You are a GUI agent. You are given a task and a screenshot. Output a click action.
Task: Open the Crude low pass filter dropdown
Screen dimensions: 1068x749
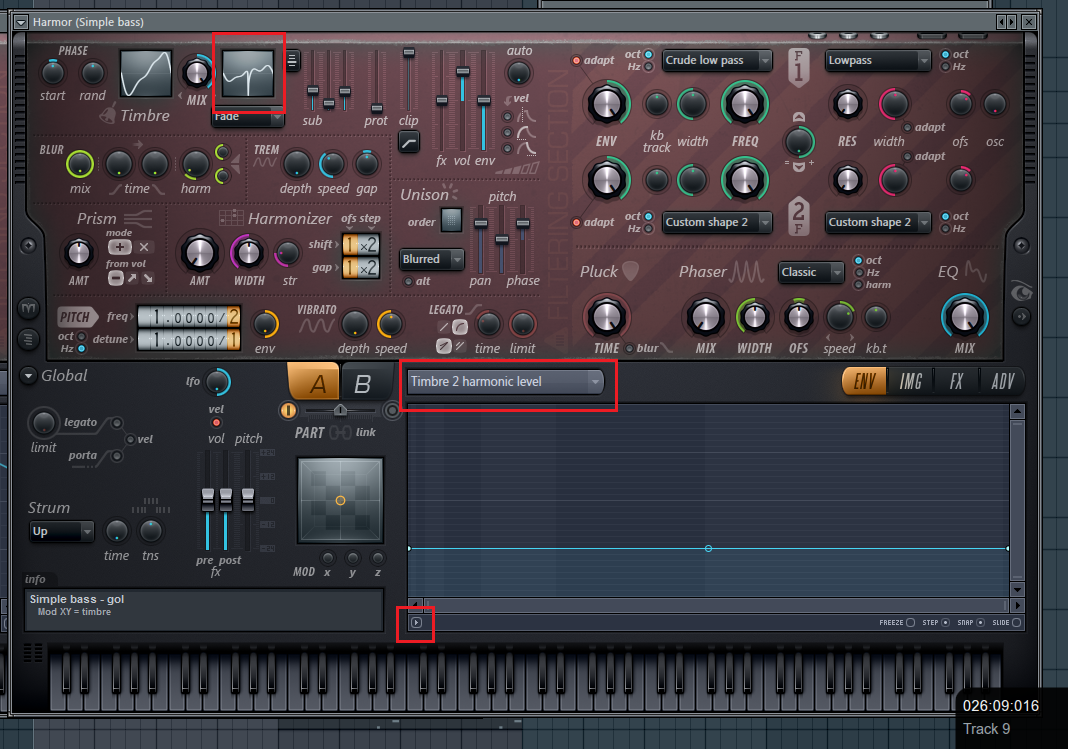pos(717,61)
